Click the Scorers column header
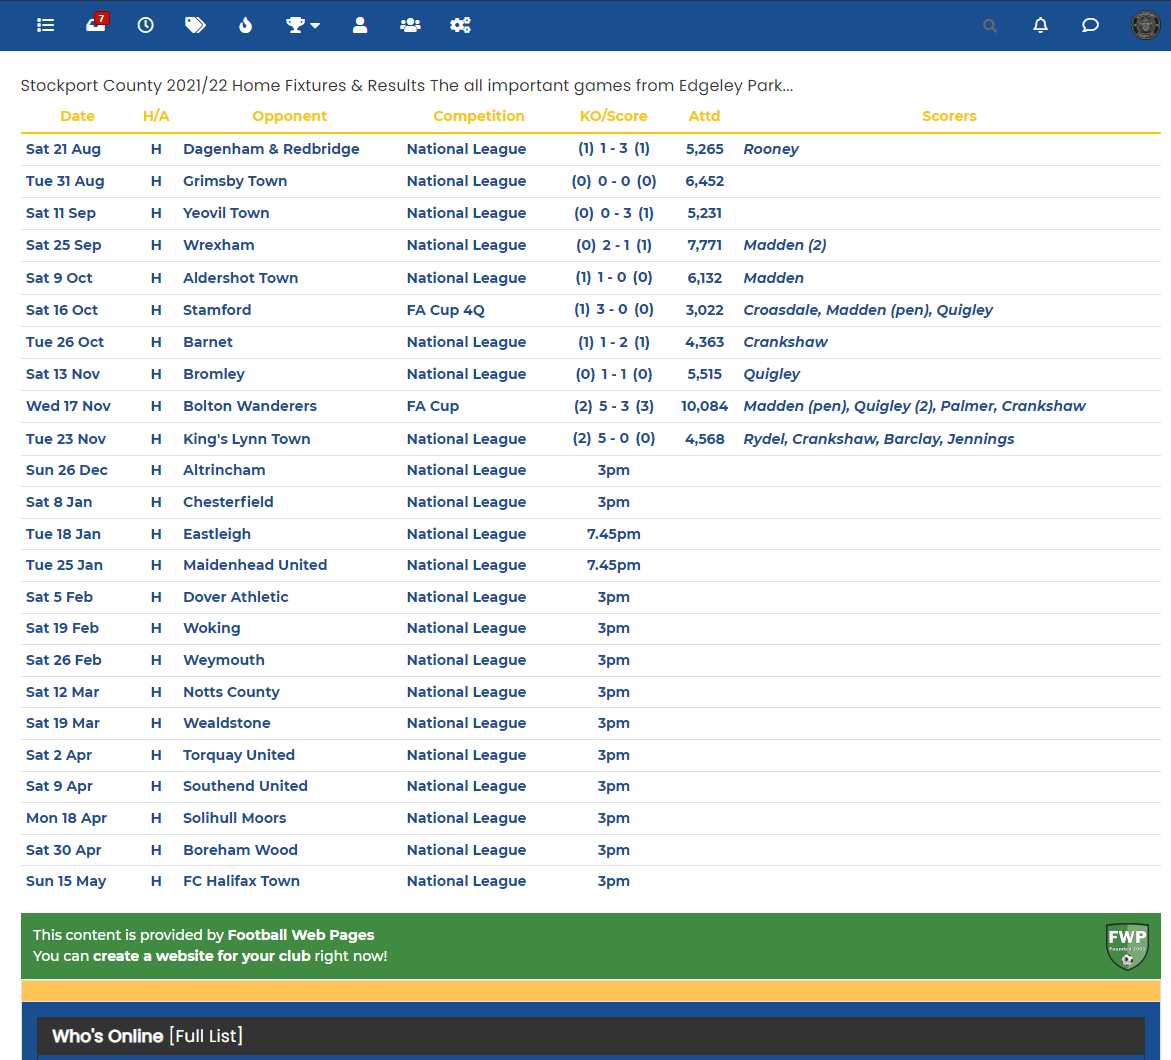Viewport: 1171px width, 1060px height. [949, 116]
